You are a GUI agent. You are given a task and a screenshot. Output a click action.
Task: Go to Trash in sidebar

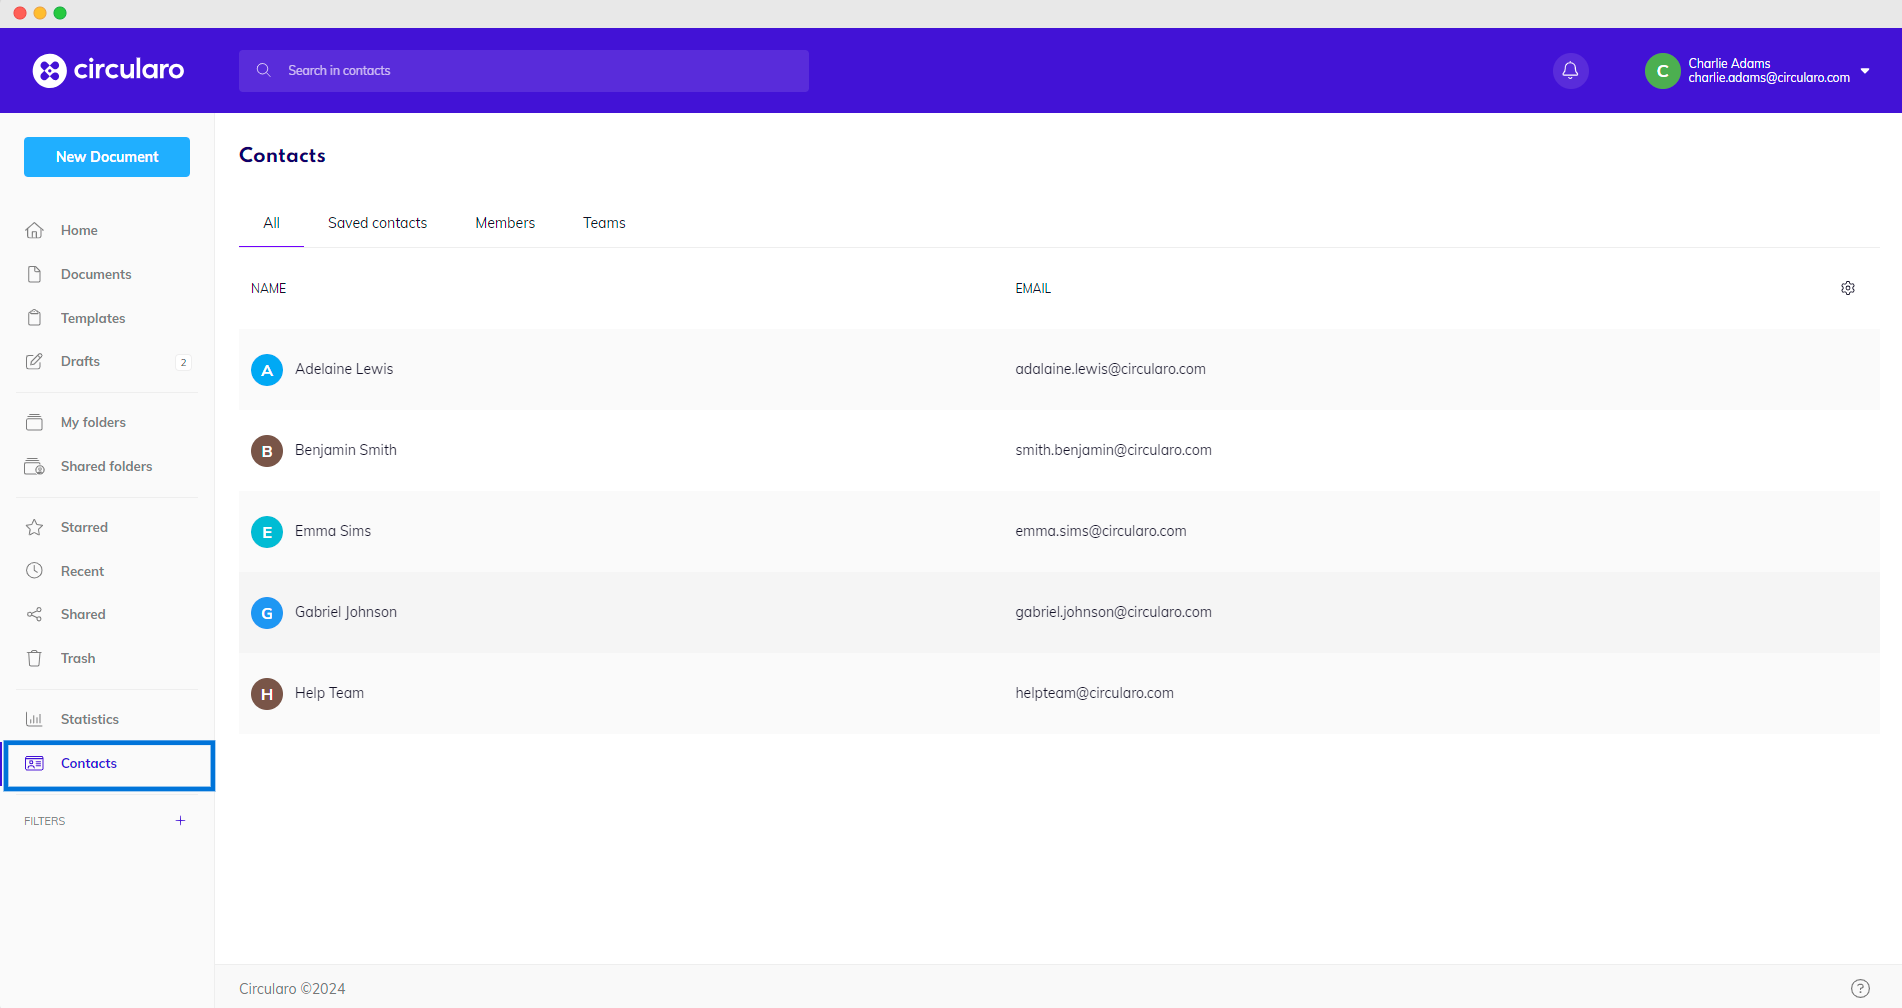point(78,658)
